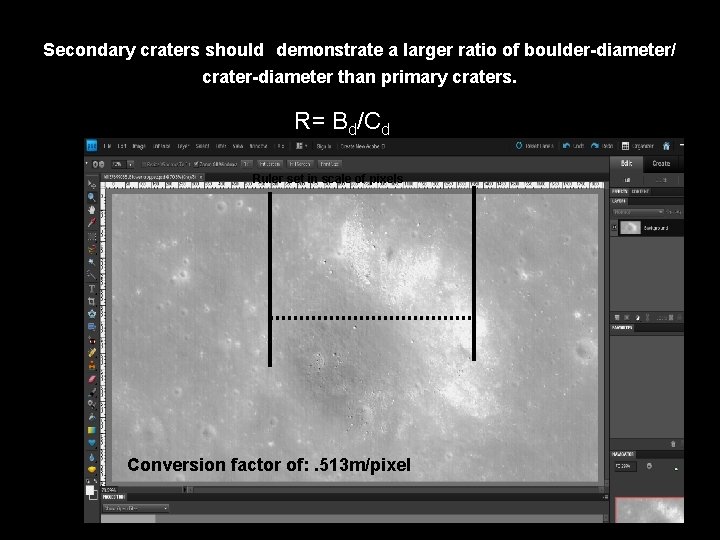
Task: Open the Window menu
Action: click(258, 146)
